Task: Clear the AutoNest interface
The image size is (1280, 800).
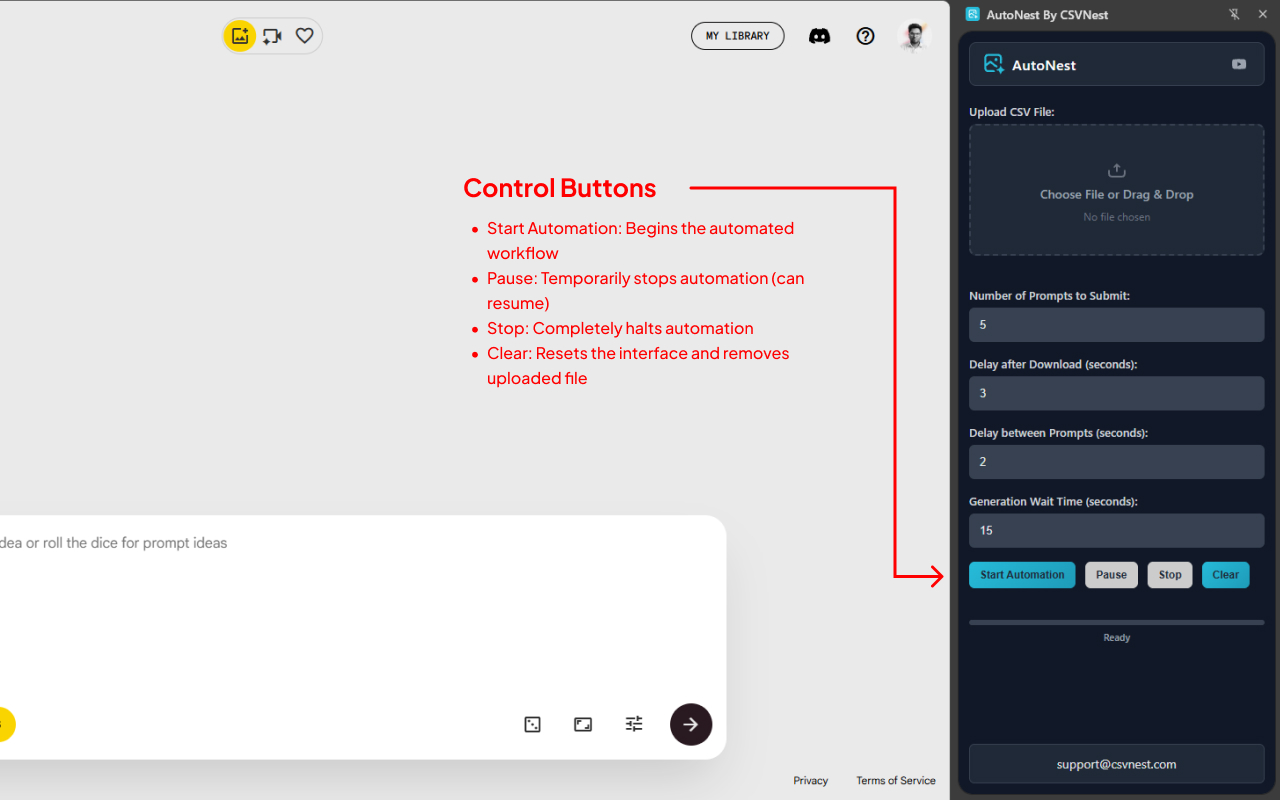Action: (1226, 575)
